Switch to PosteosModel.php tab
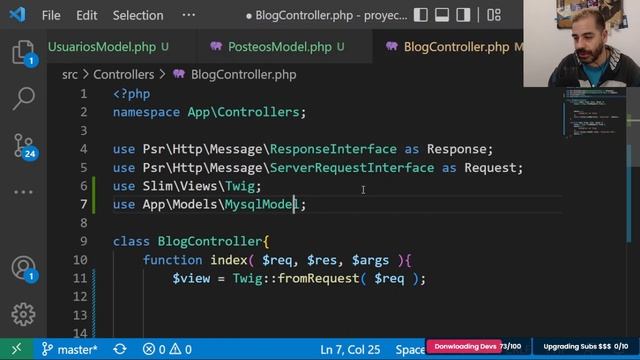This screenshot has width=640, height=360. pos(284,47)
